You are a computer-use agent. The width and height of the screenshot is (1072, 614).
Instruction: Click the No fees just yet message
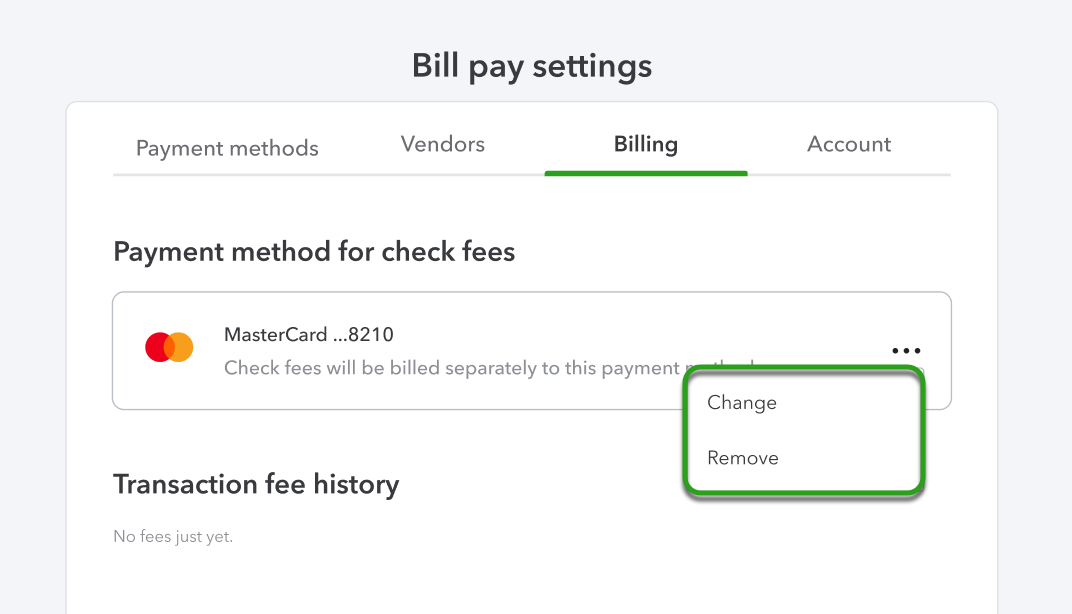point(173,537)
